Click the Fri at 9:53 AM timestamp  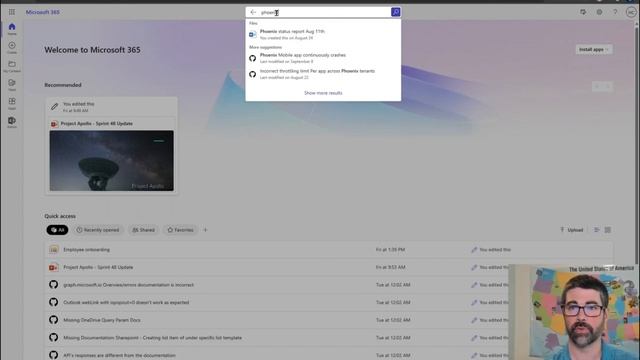390,267
